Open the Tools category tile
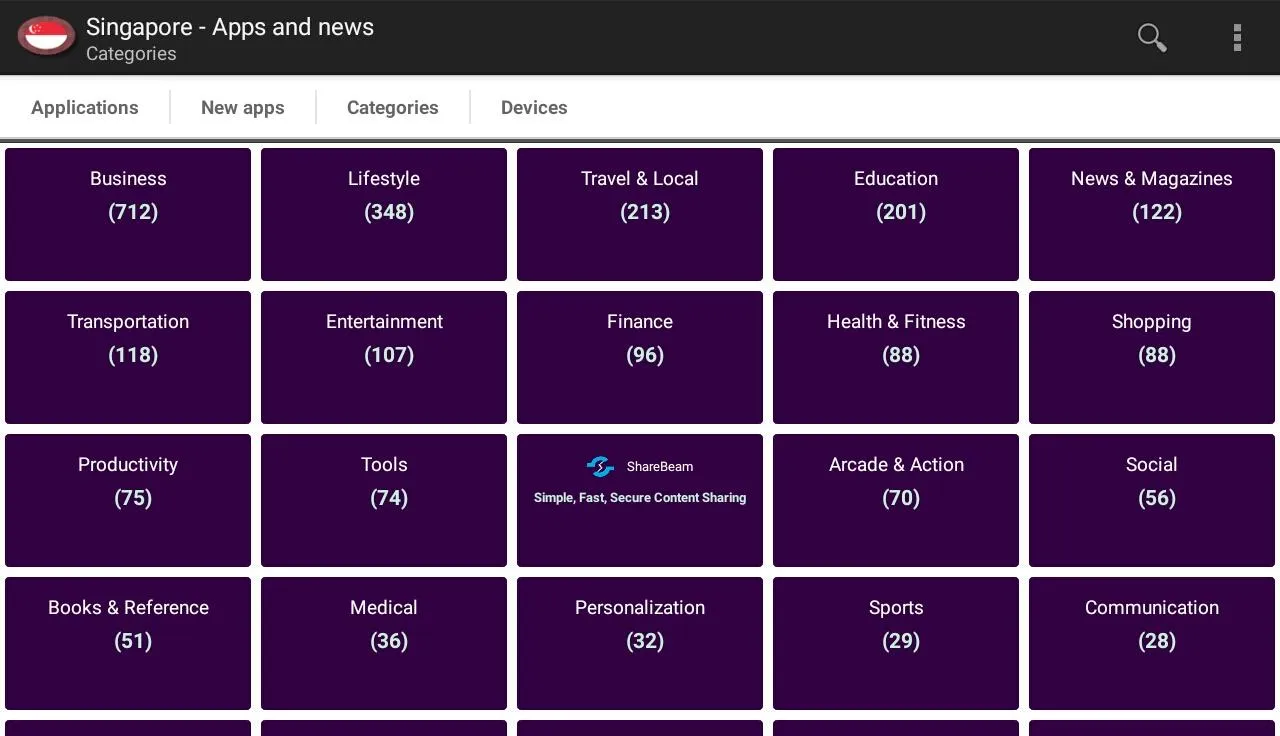The height and width of the screenshot is (736, 1280). tap(384, 500)
